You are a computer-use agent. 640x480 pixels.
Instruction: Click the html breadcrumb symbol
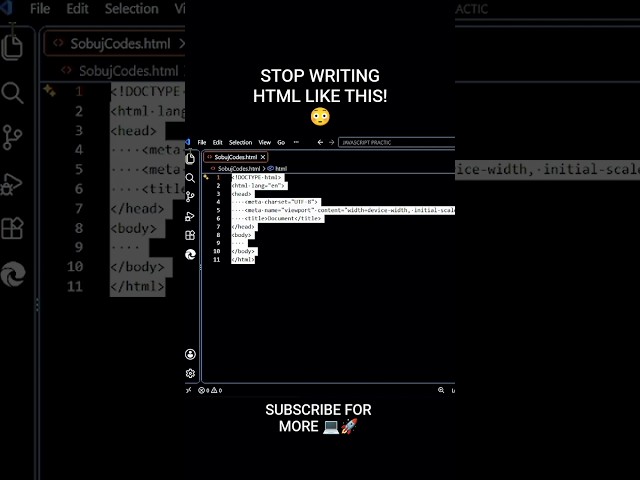(x=278, y=169)
